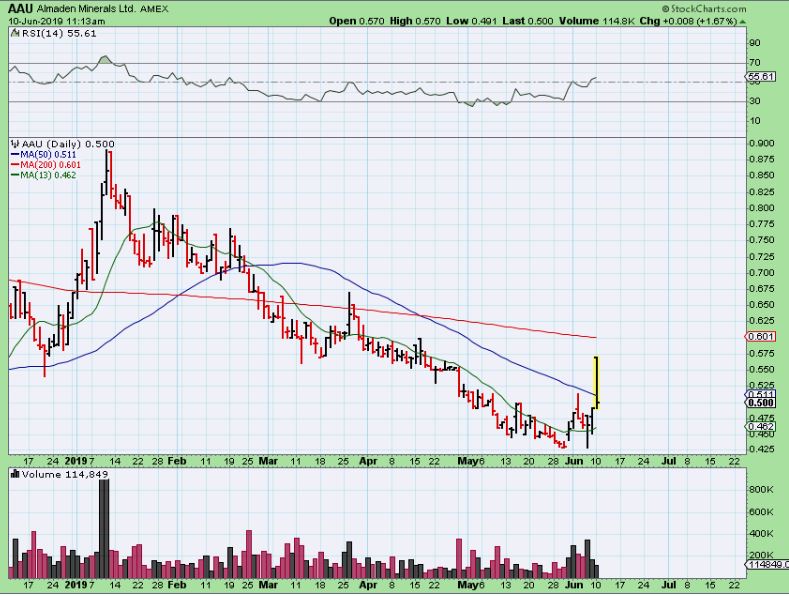
Task: Click the price bars icon before AAU (Daily)
Action: click(x=15, y=144)
